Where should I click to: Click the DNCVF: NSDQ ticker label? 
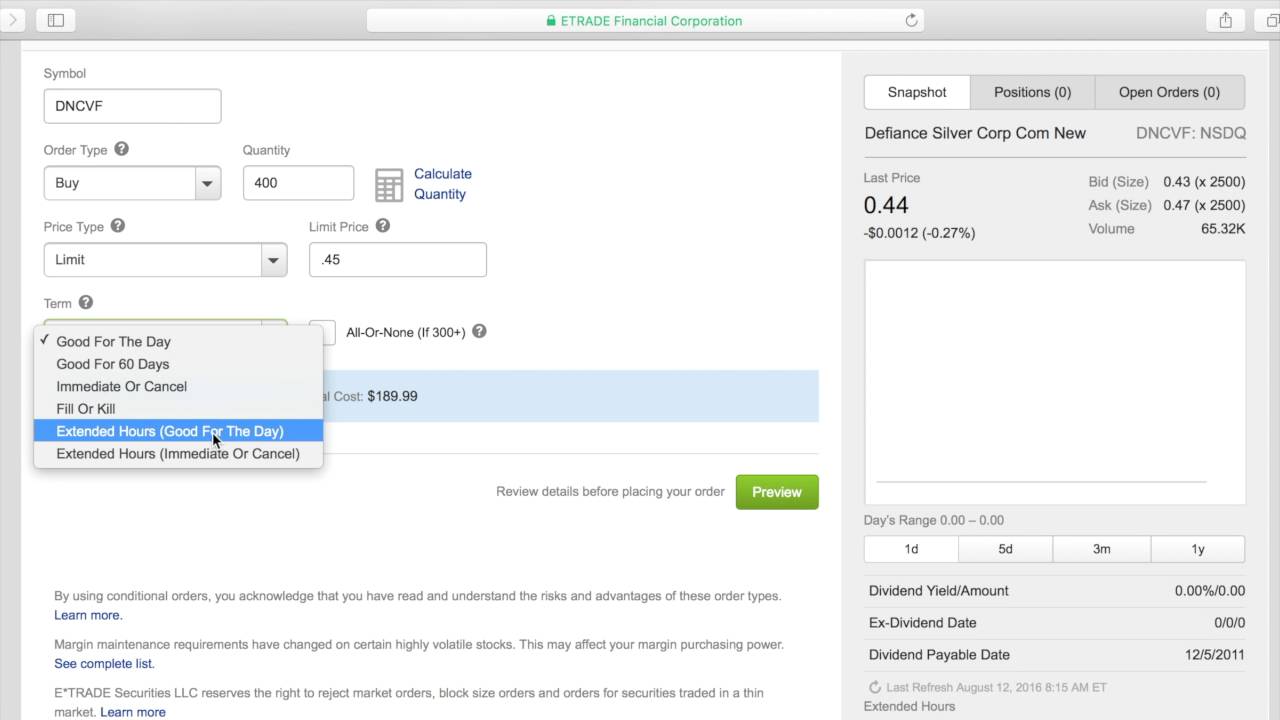tap(1191, 133)
